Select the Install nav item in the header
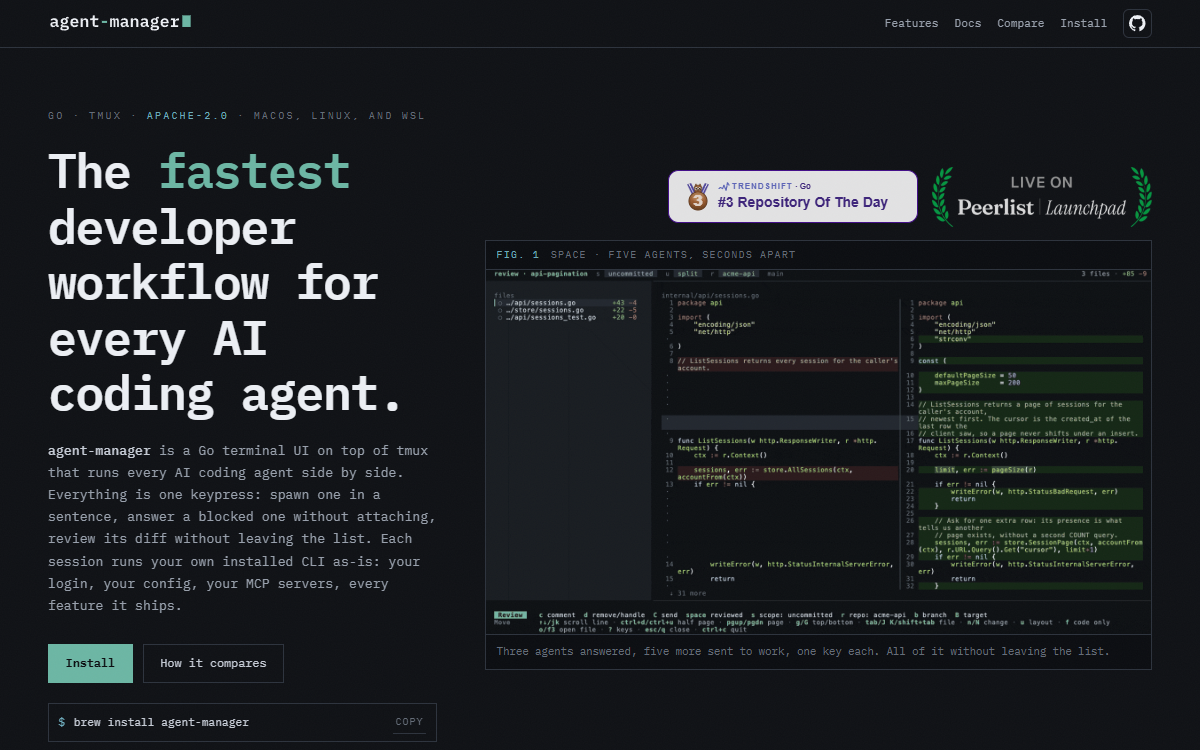 (1083, 23)
